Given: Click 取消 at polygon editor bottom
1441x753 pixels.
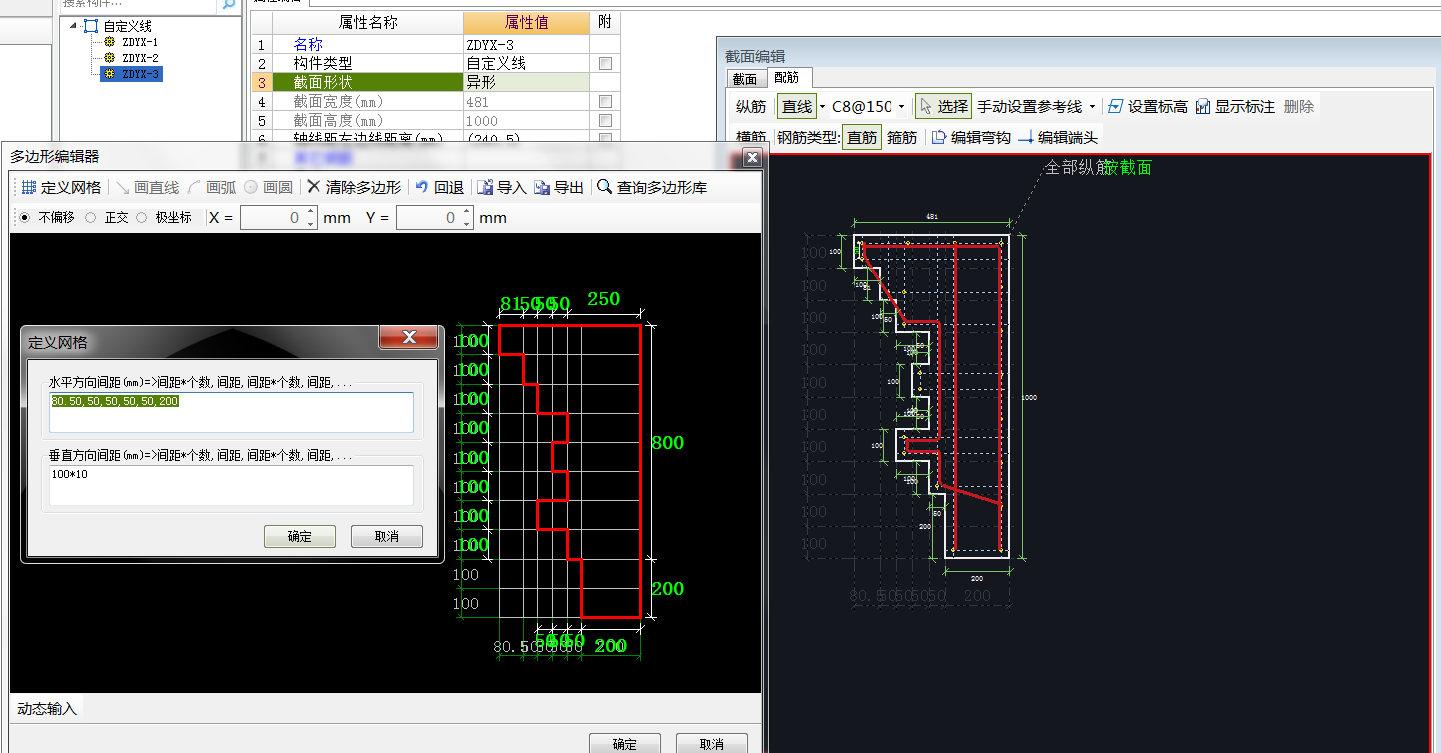Looking at the screenshot, I should 711,743.
